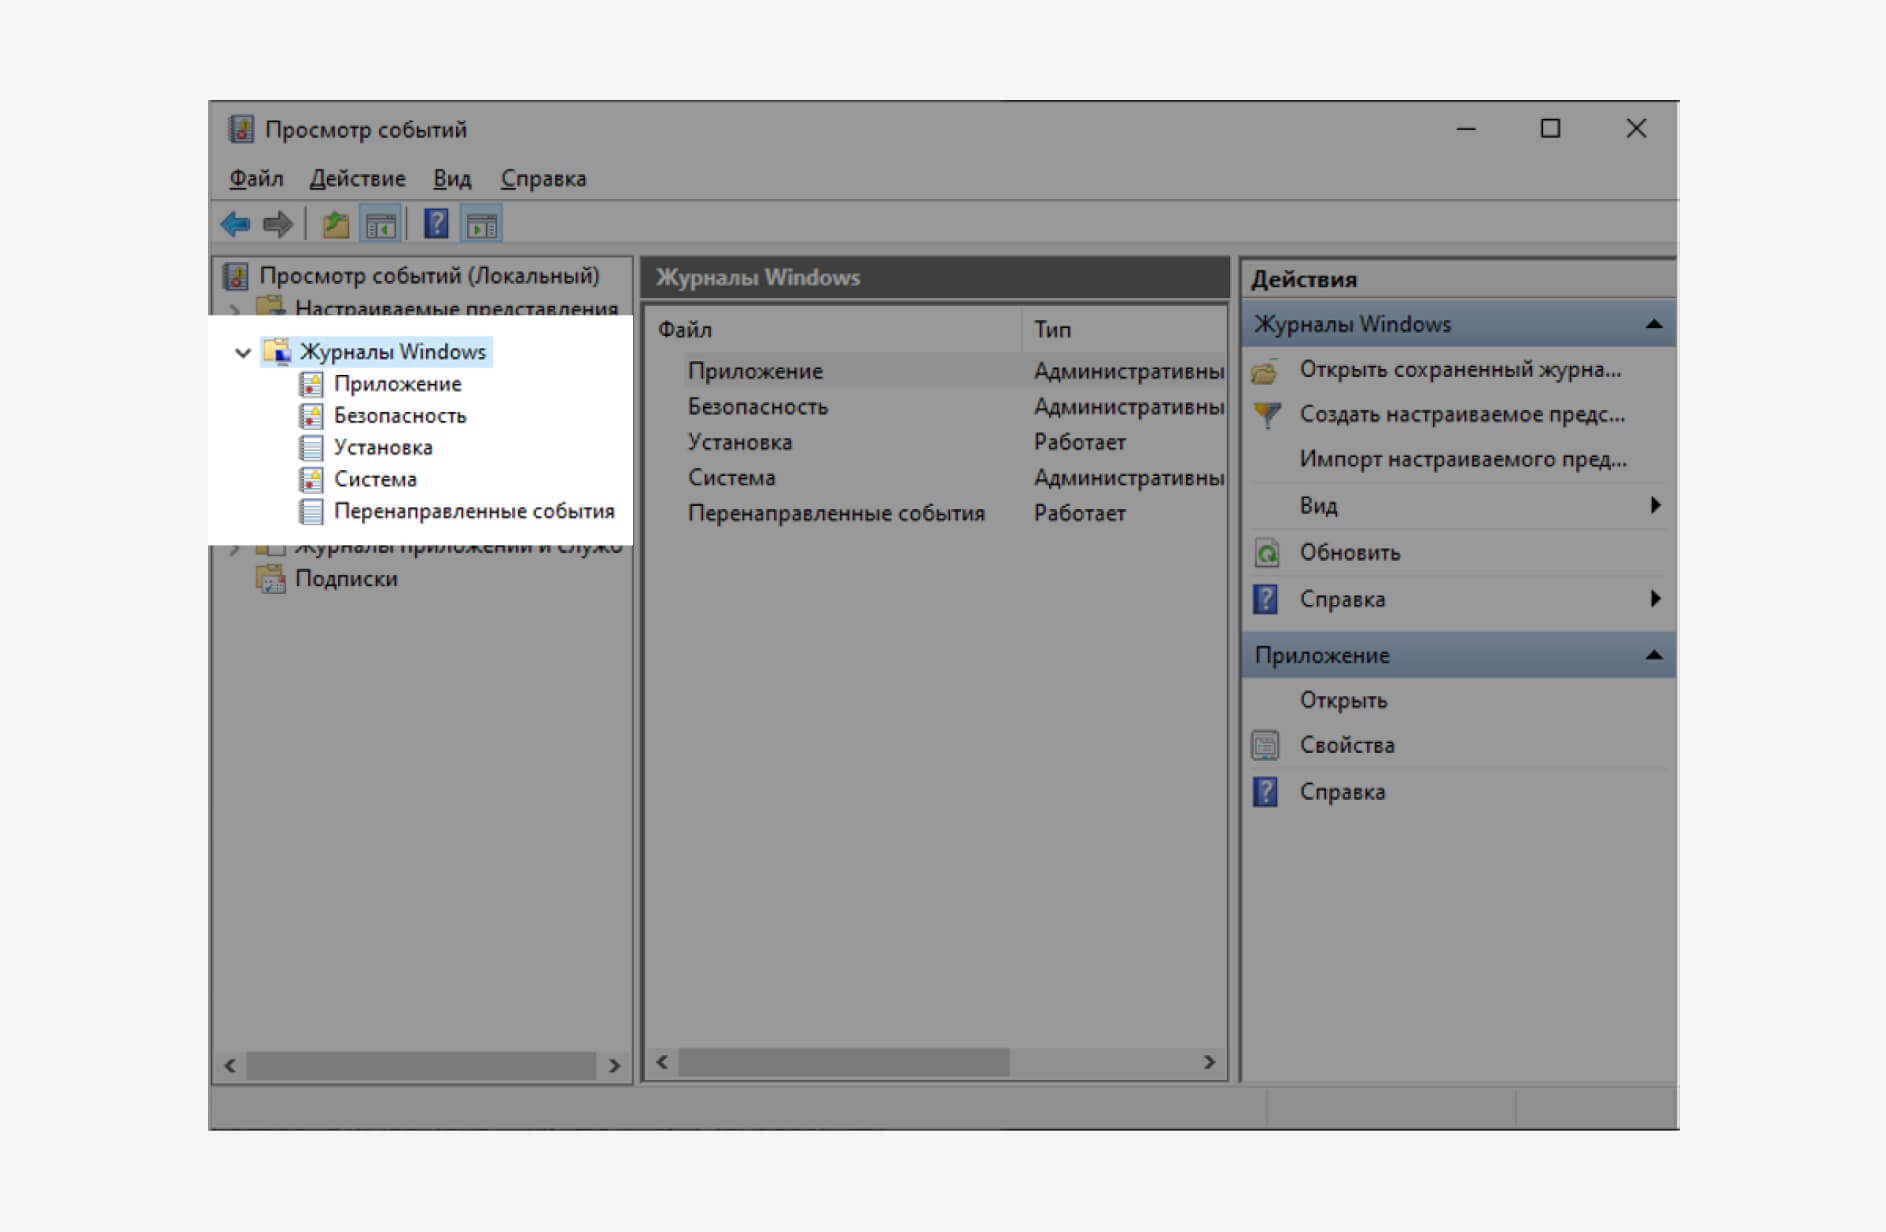Image resolution: width=1886 pixels, height=1232 pixels.
Task: Click Создать настраиваемое представление action
Action: click(x=1462, y=415)
